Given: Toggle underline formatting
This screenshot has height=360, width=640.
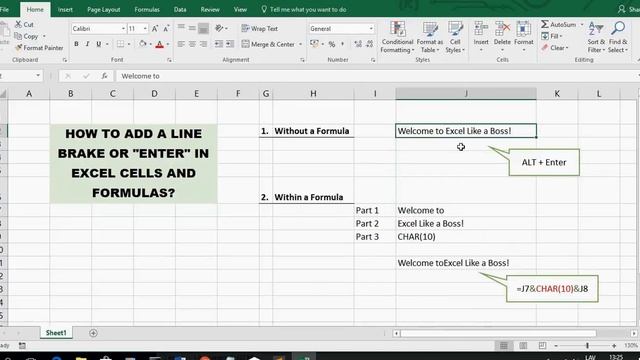Looking at the screenshot, I should pyautogui.click(x=98, y=44).
